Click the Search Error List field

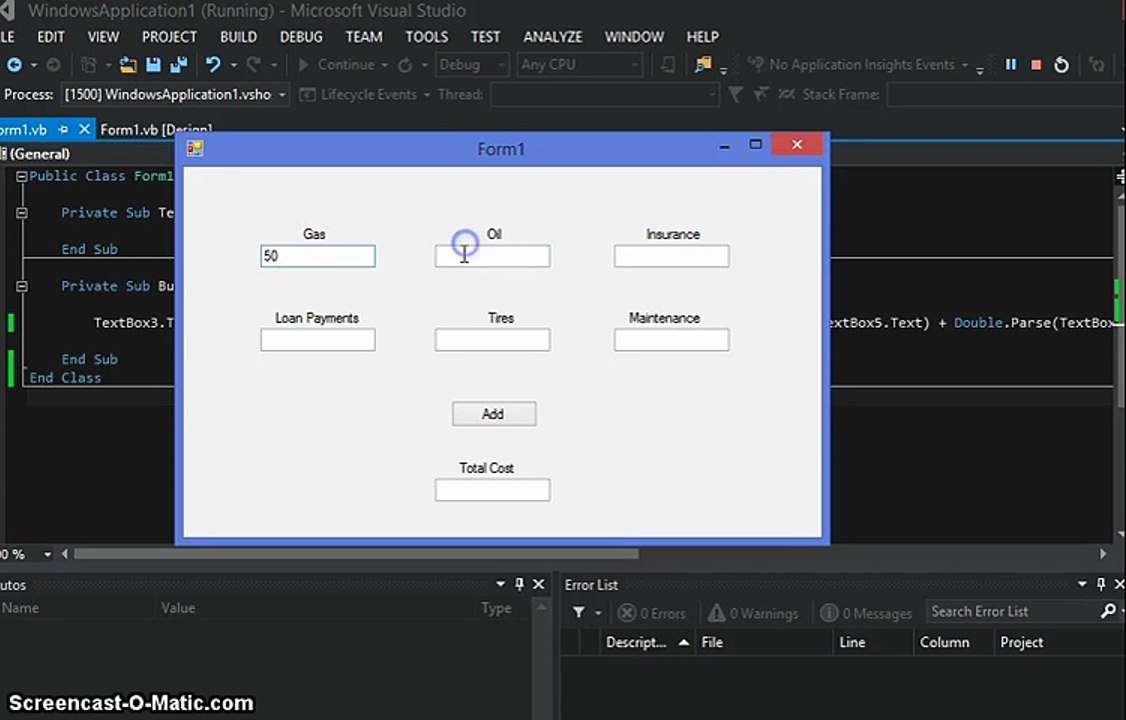click(x=1013, y=612)
